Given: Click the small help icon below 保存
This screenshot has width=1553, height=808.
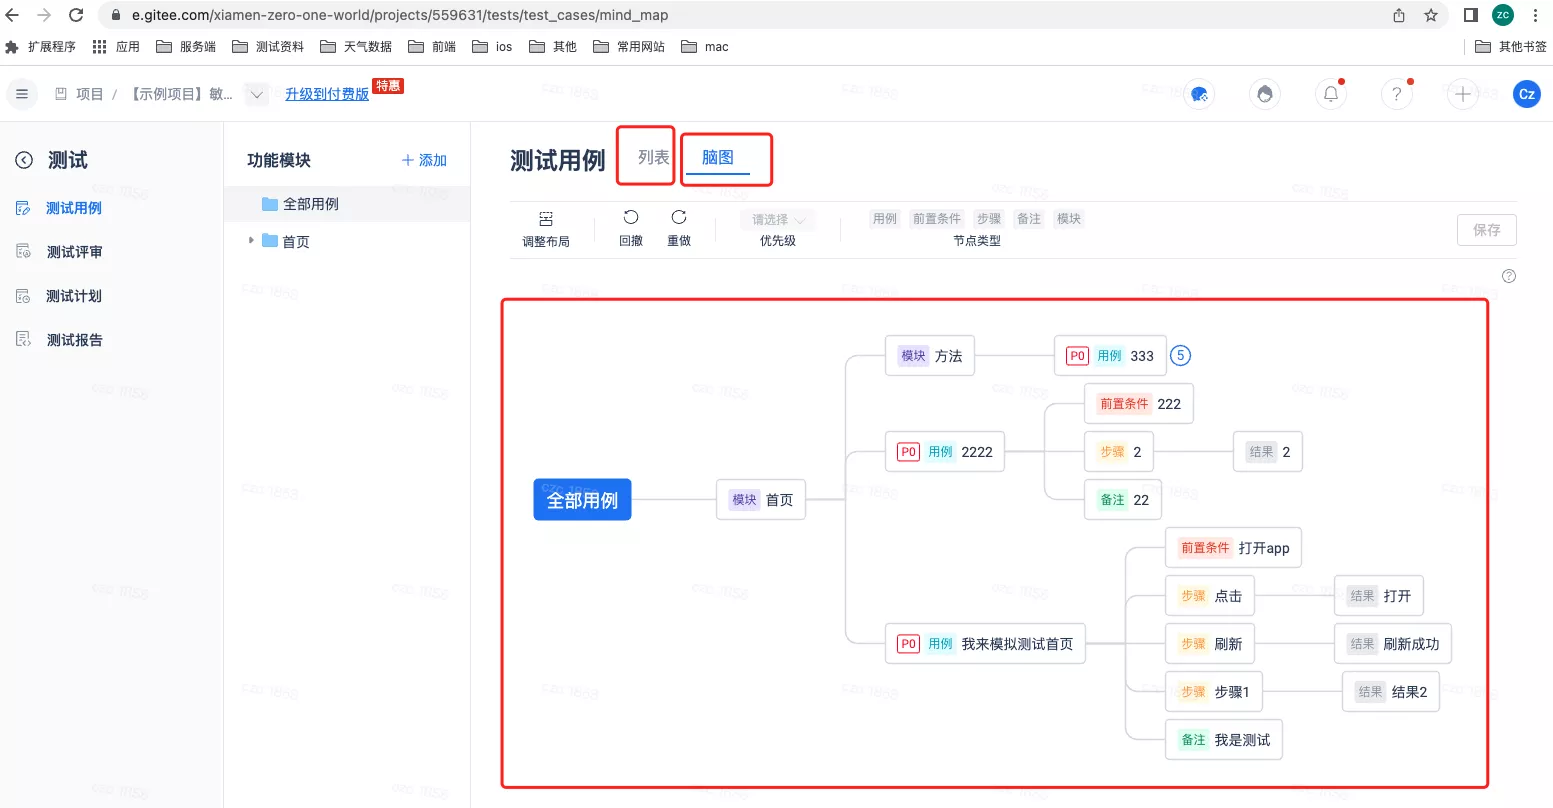Looking at the screenshot, I should (1509, 276).
